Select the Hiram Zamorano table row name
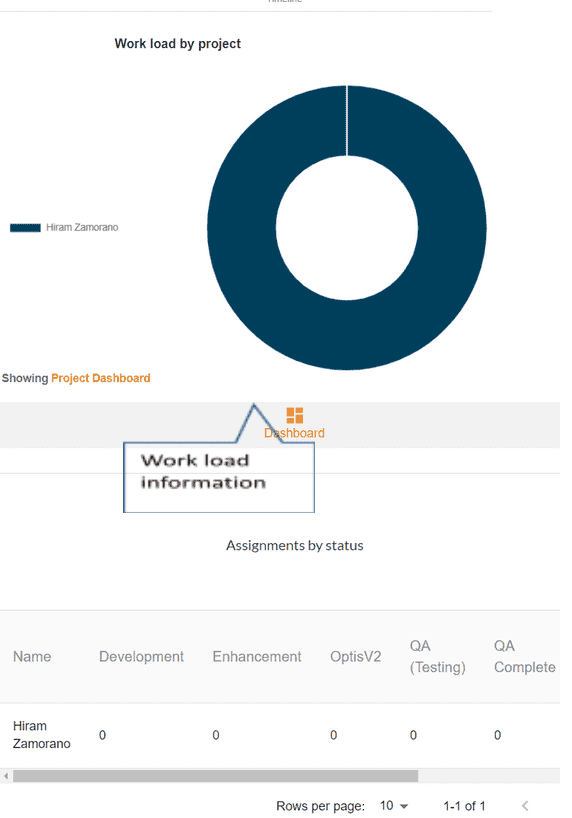The height and width of the screenshot is (818, 572). point(42,735)
